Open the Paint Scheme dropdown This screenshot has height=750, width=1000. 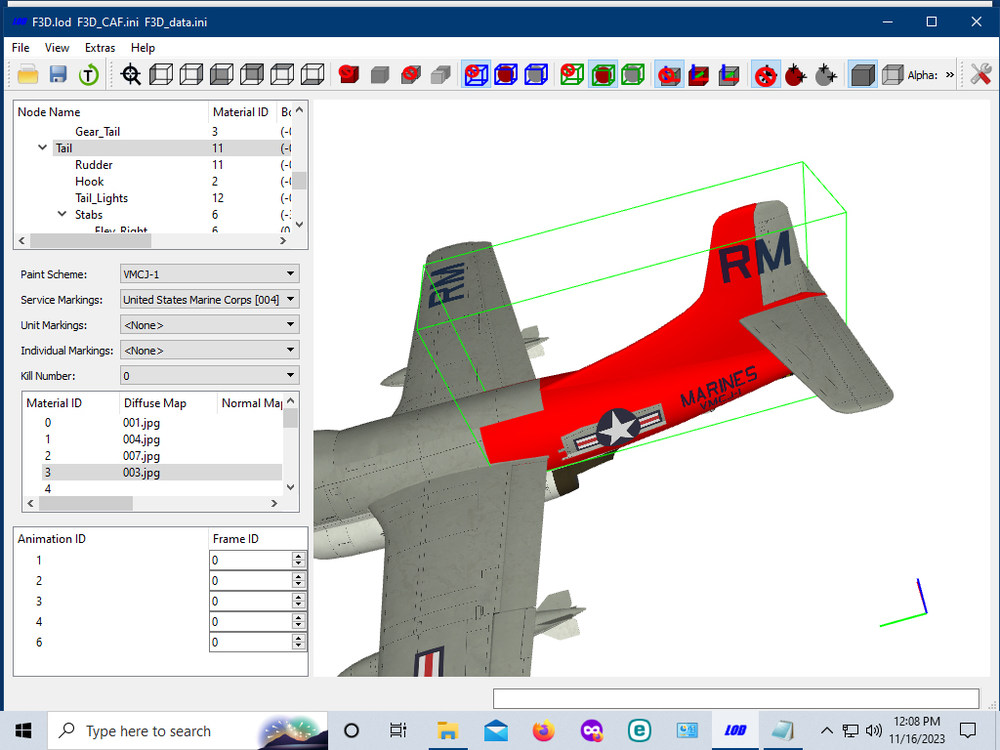pyautogui.click(x=209, y=274)
